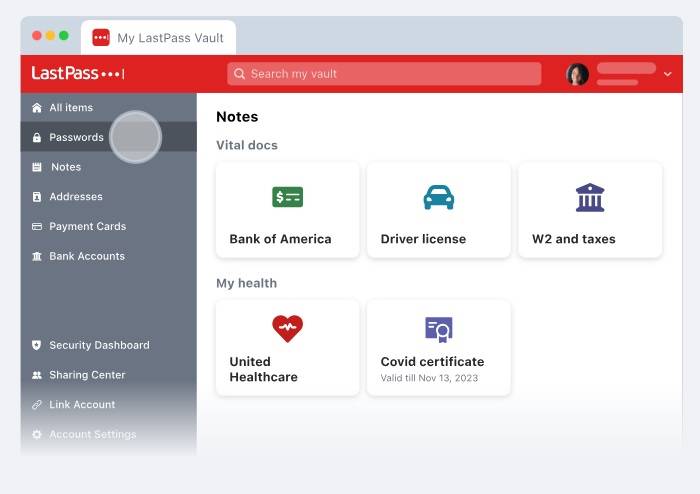Screen dimensions: 700x494
Task: Click the purple certificate icon
Action: pyautogui.click(x=439, y=329)
